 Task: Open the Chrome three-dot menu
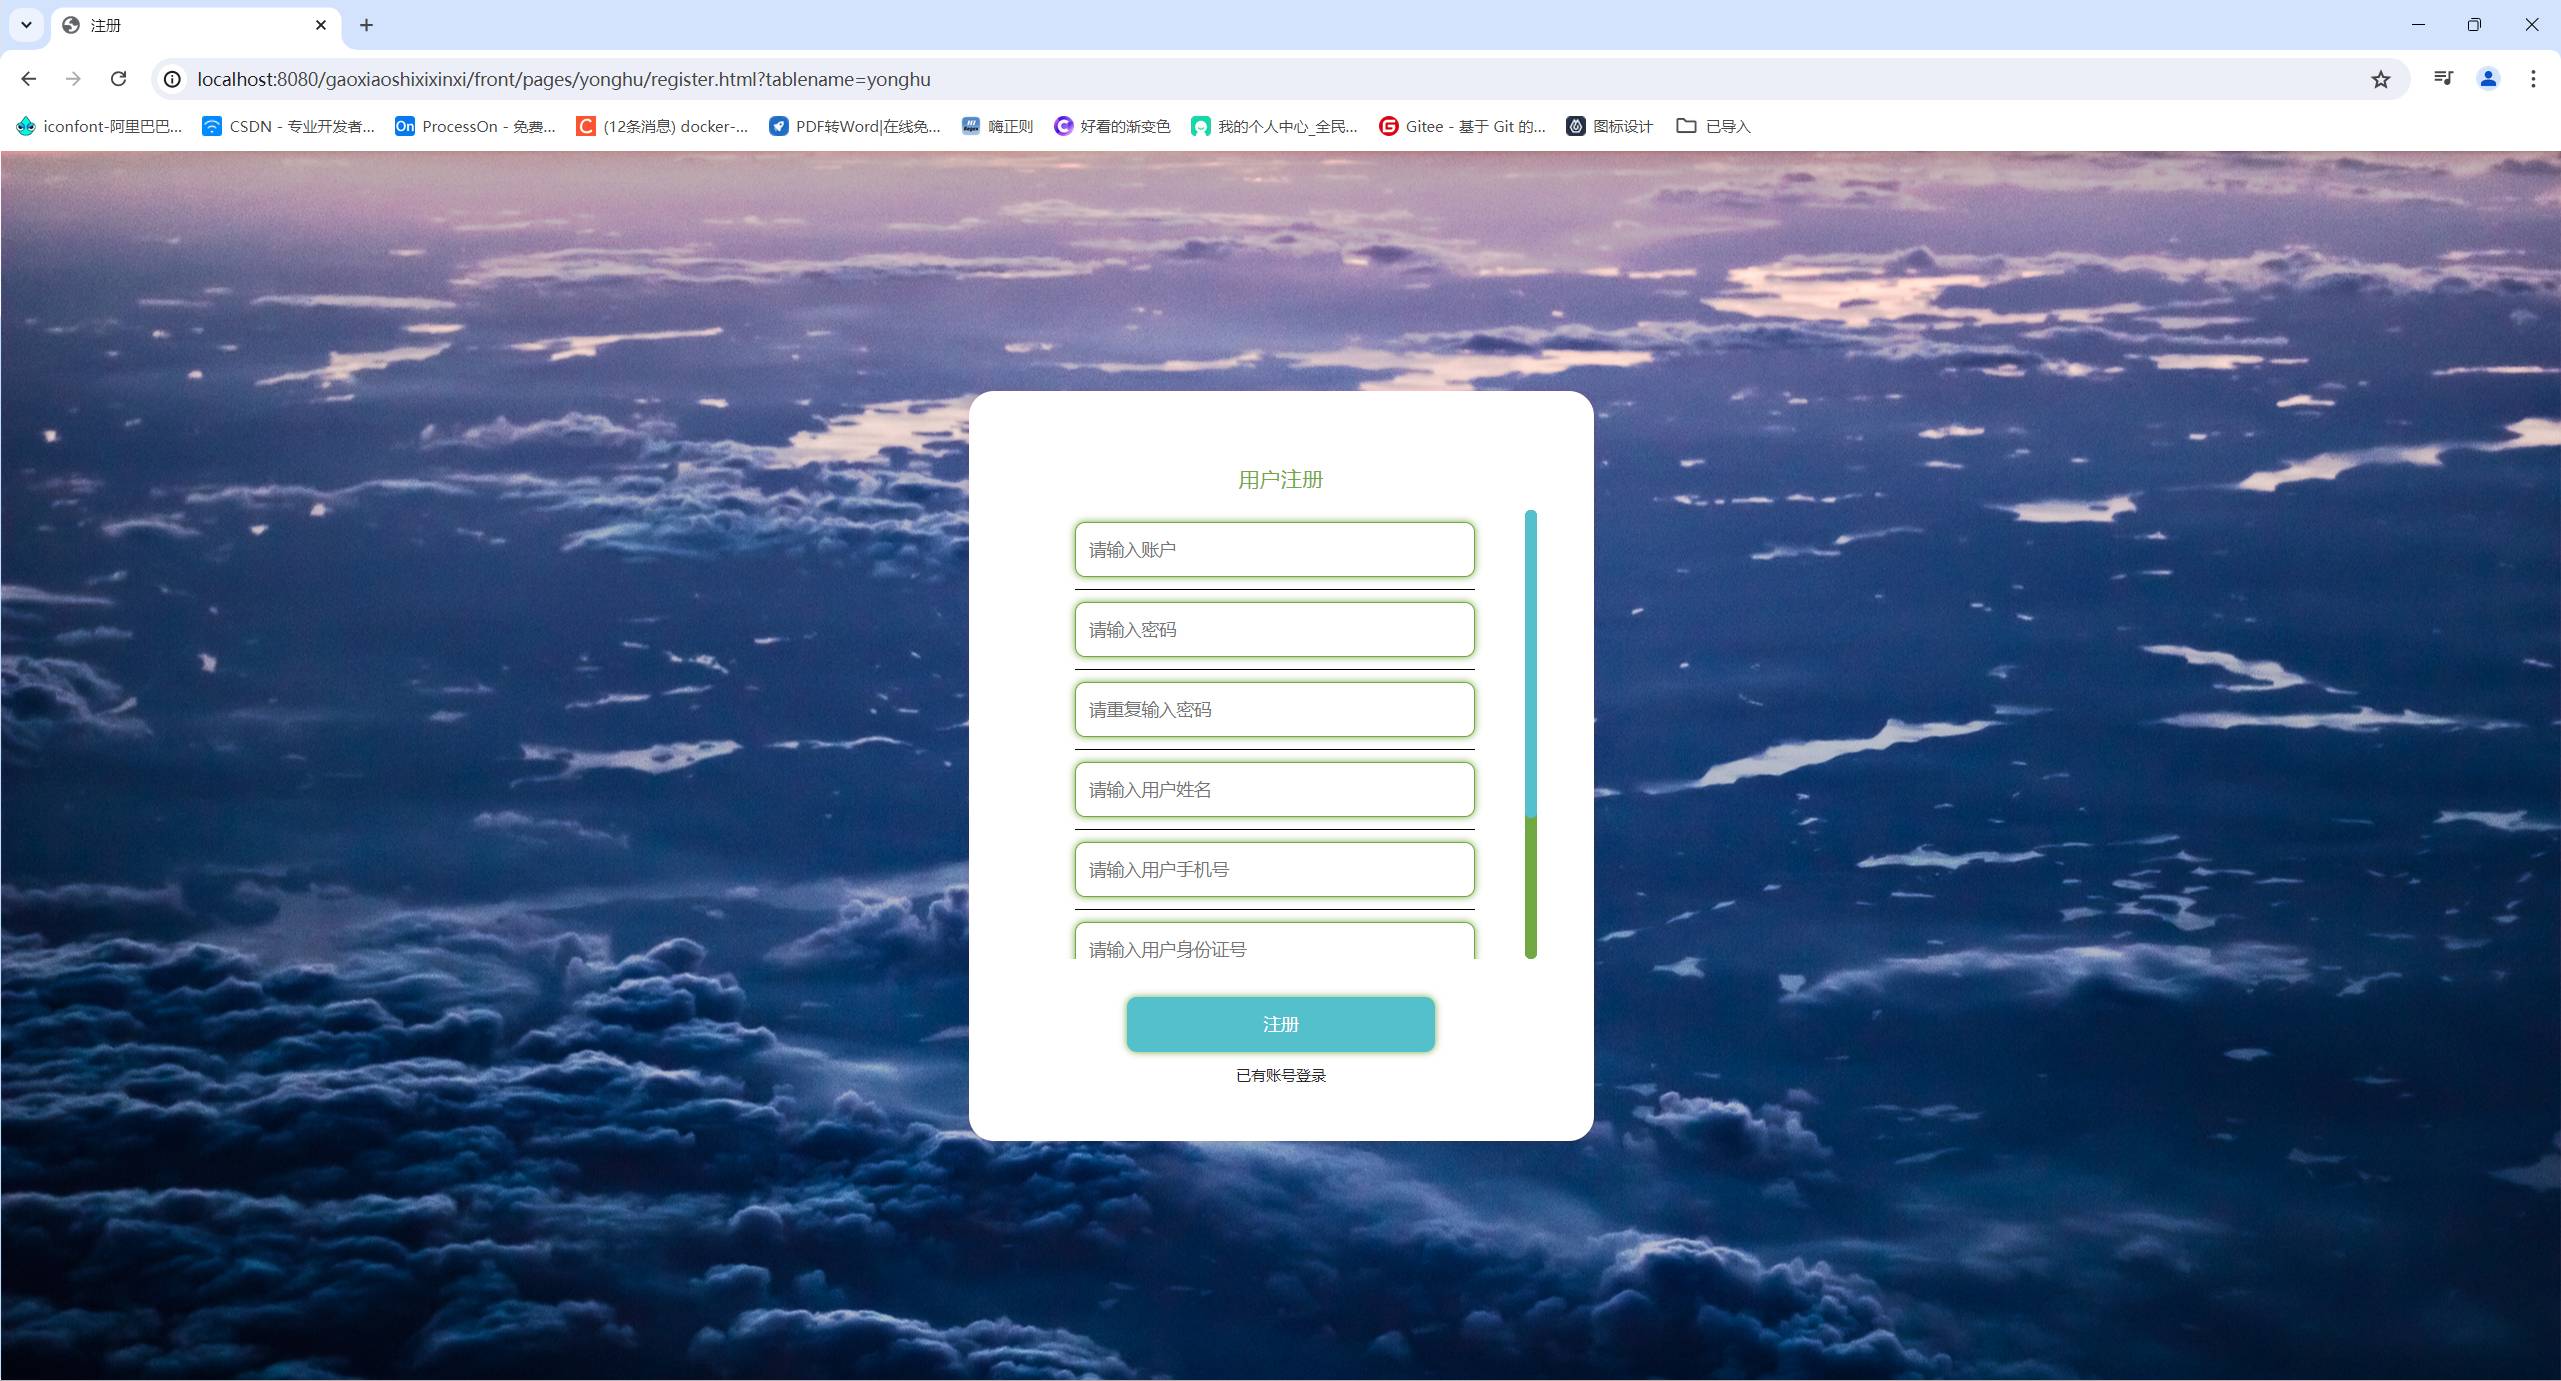click(2533, 79)
